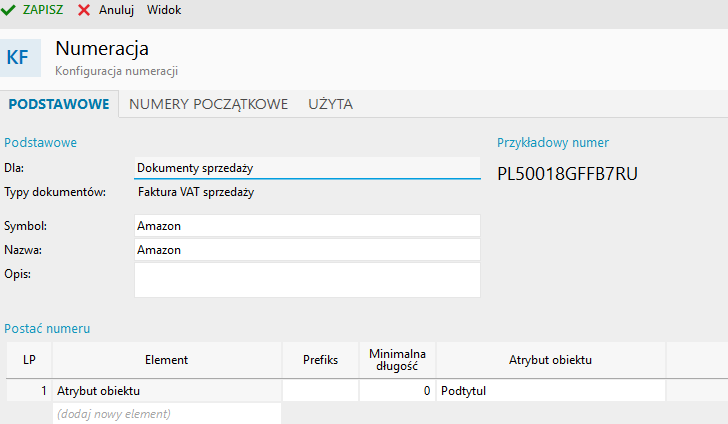Image resolution: width=728 pixels, height=424 pixels.
Task: Click the green Zapisz checkmark icon
Action: tap(9, 10)
